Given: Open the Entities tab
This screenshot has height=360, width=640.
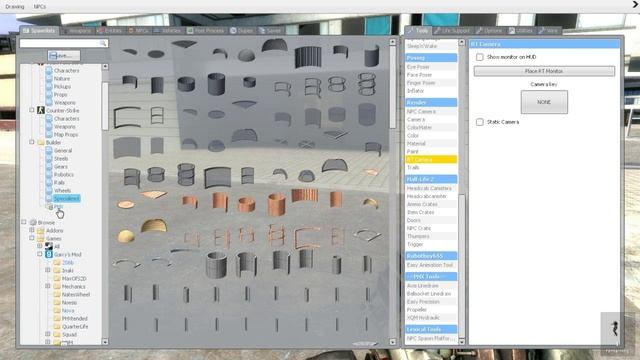Looking at the screenshot, I should click(x=110, y=31).
